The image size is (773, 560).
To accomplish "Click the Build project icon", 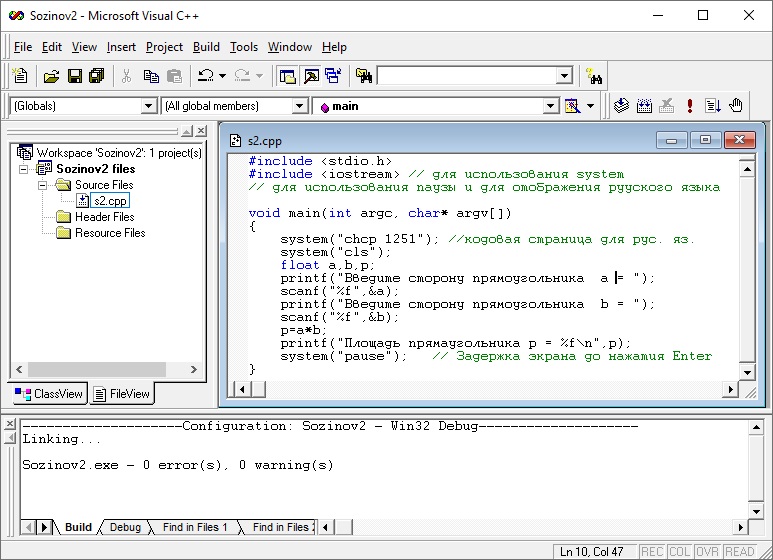I will click(x=644, y=105).
